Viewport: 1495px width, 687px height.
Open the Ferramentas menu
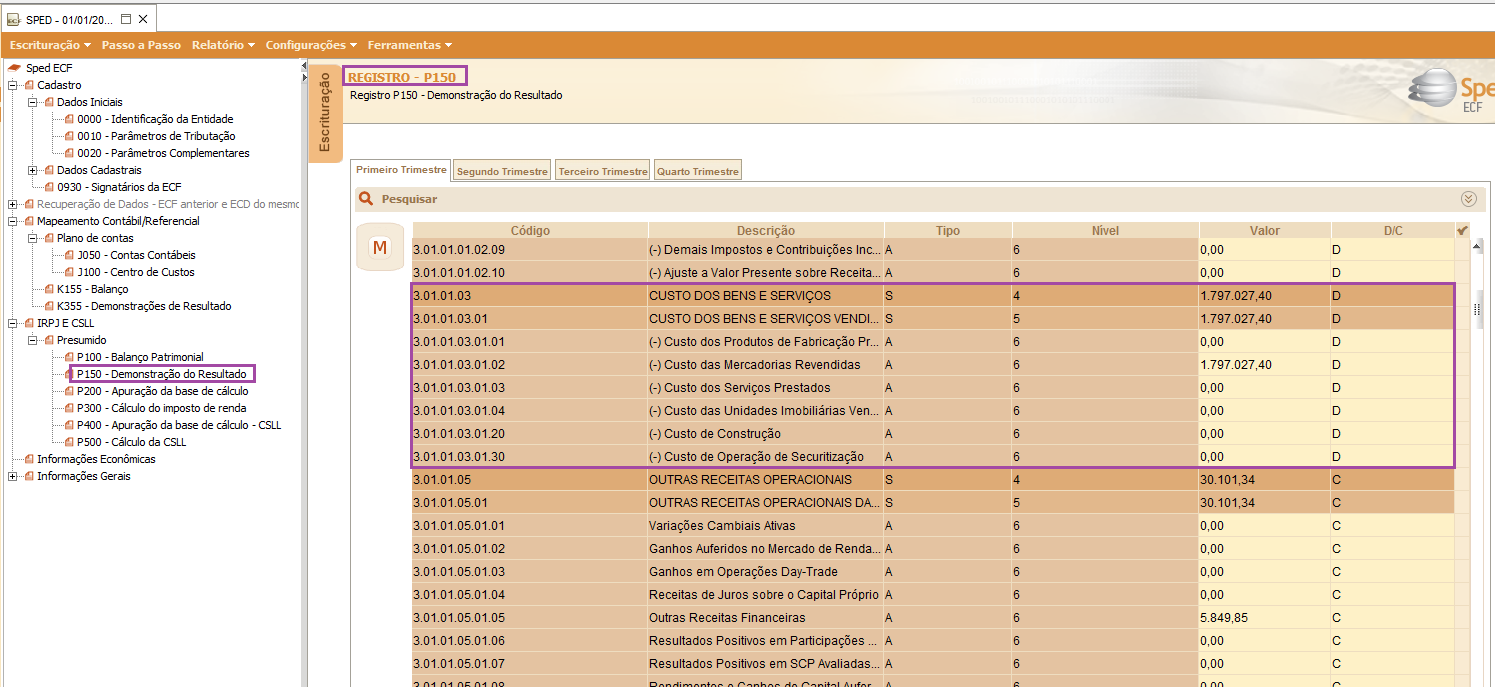tap(410, 45)
